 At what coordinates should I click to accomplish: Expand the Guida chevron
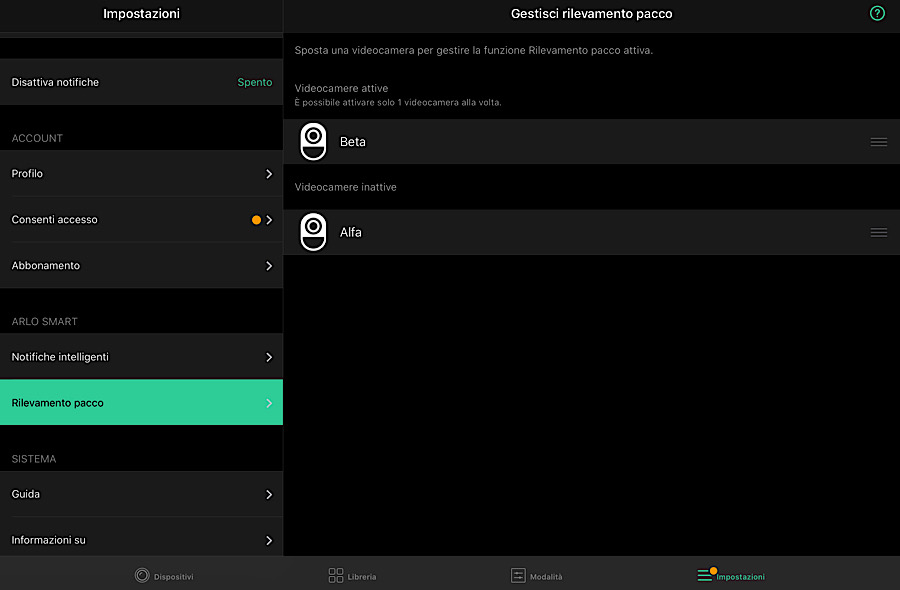click(269, 494)
